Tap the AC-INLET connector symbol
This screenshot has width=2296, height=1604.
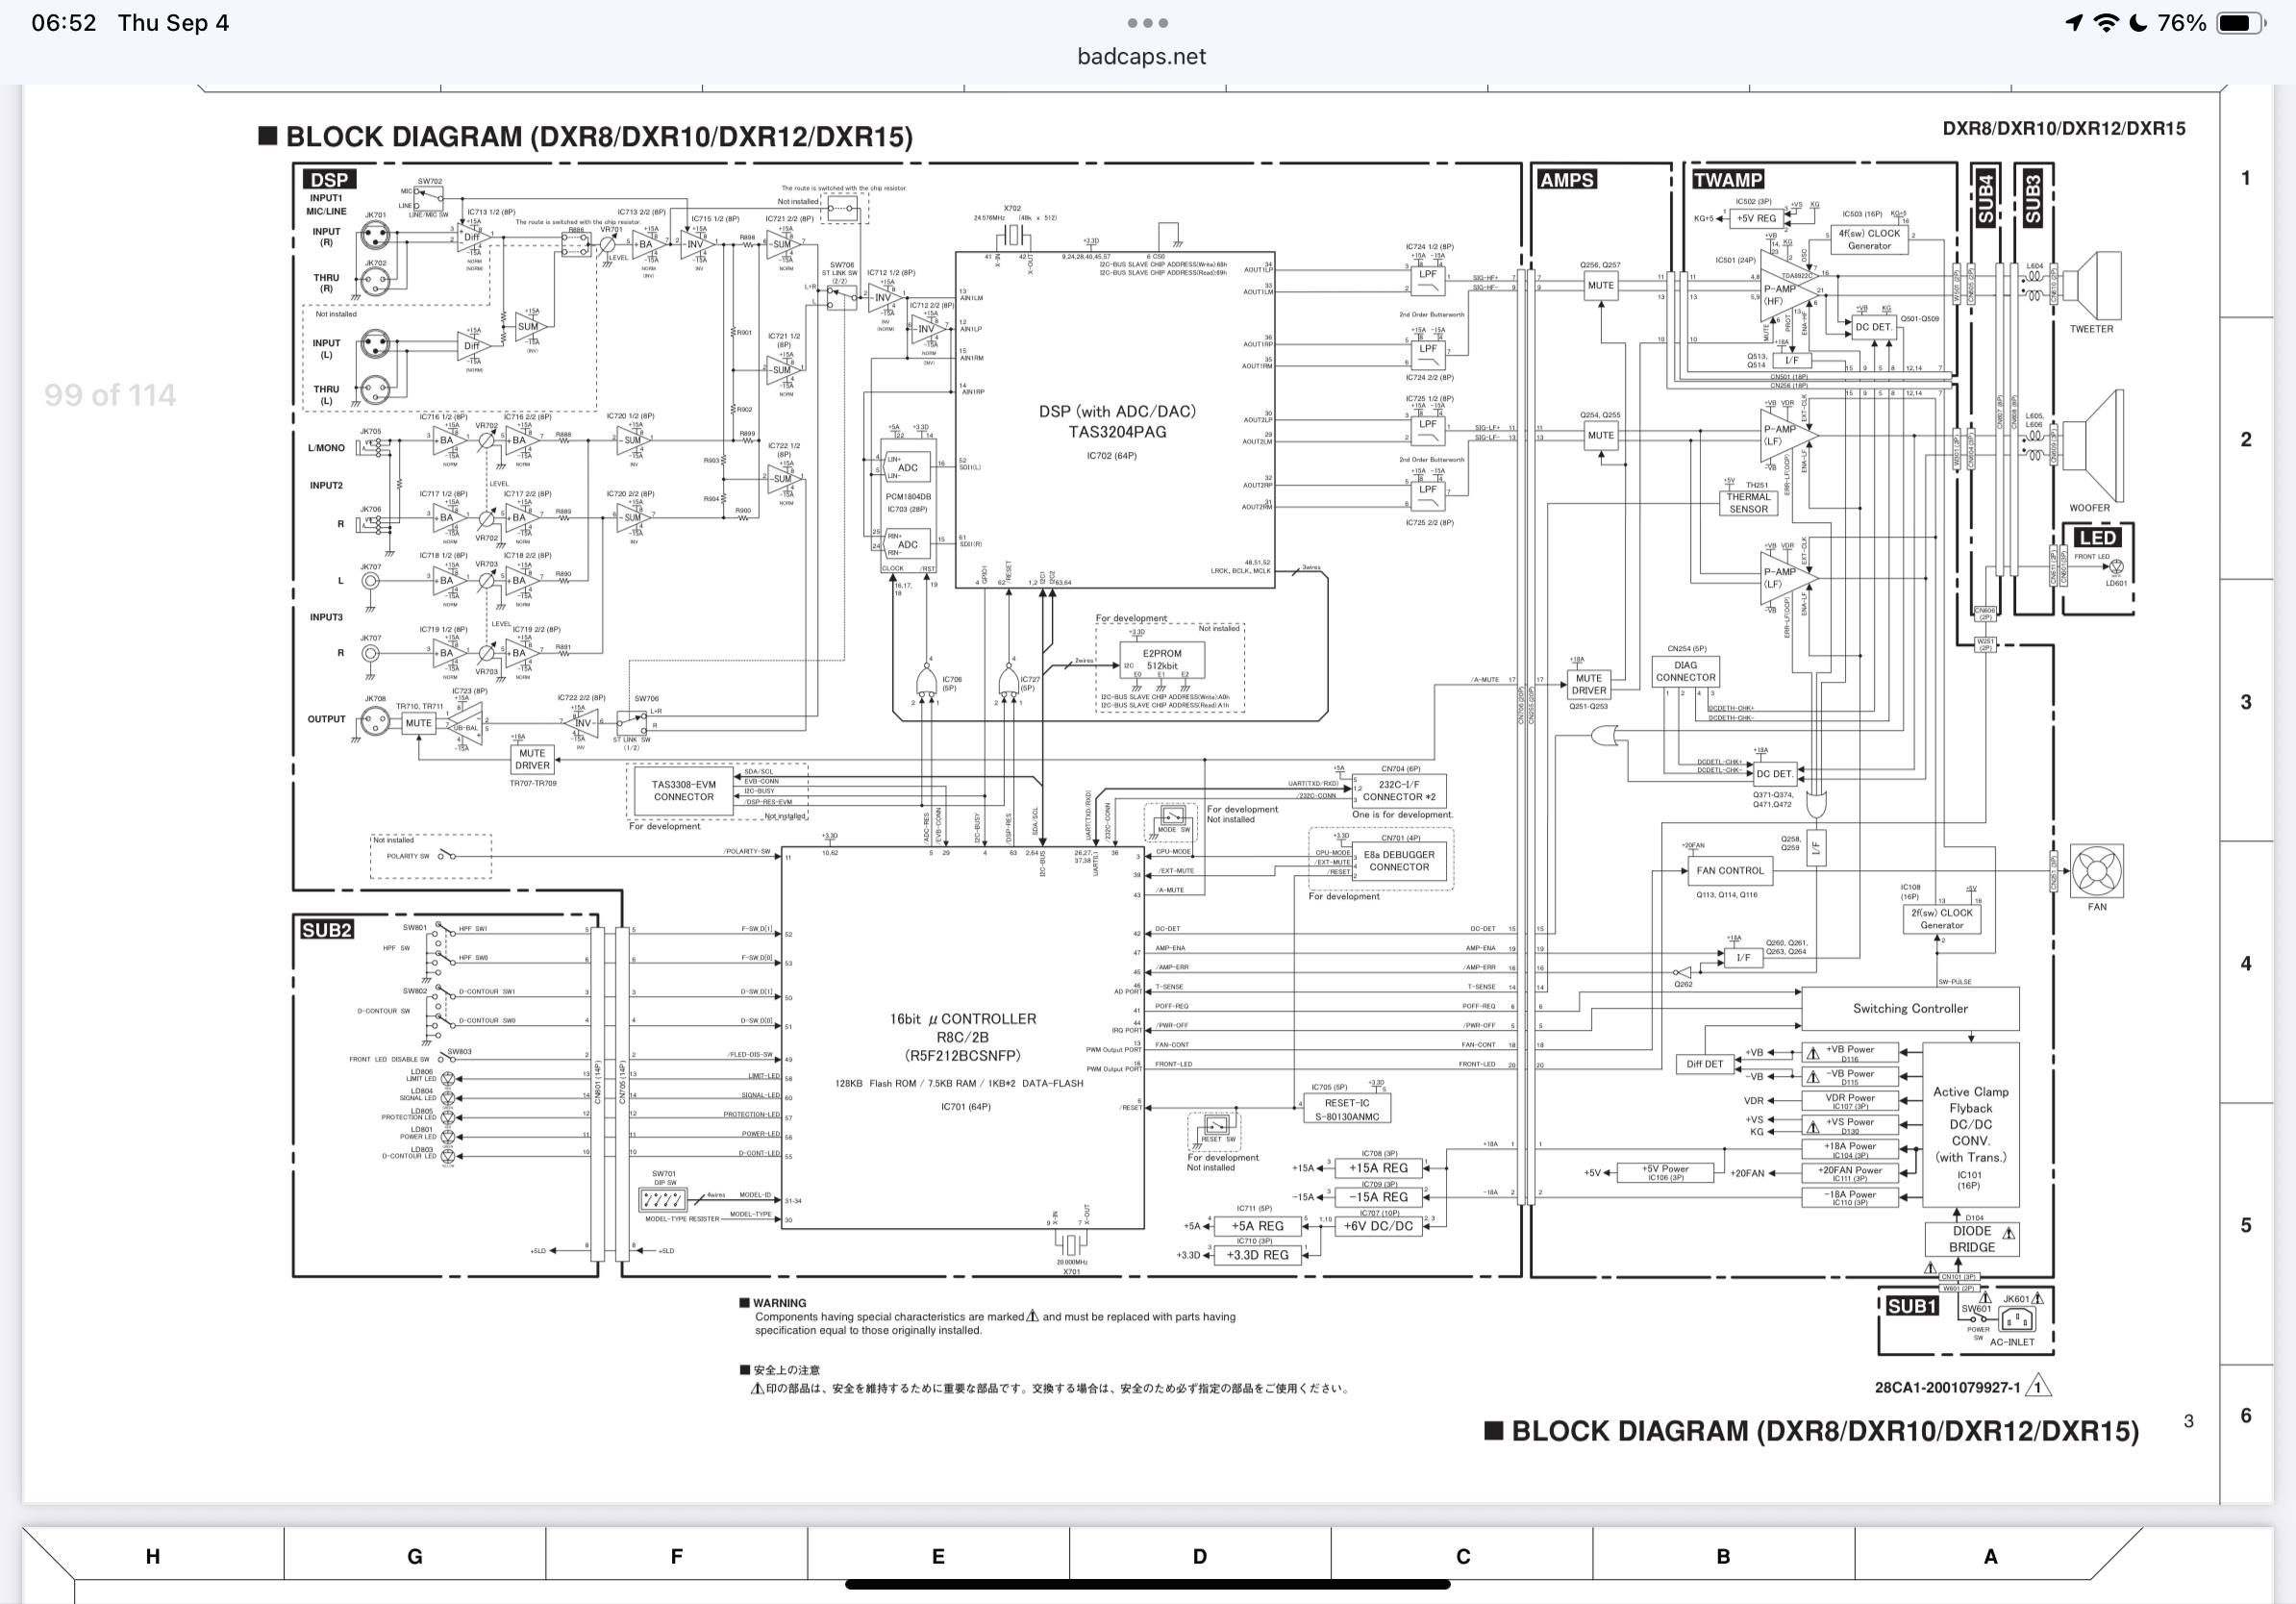click(2016, 1321)
